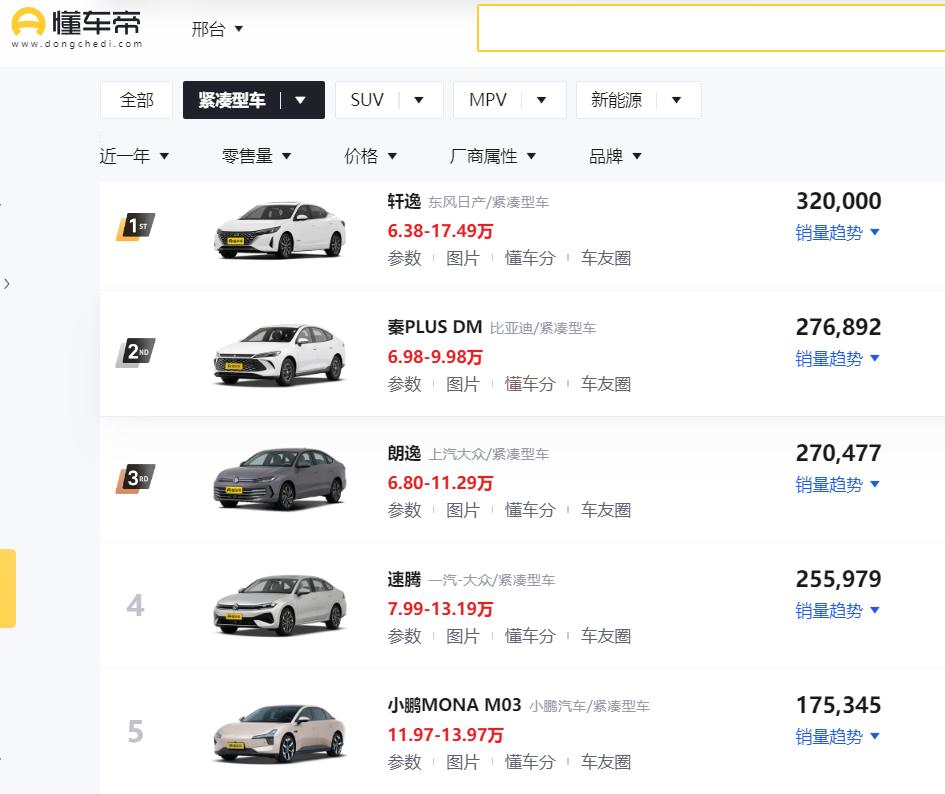Click the 懂车帝 logo
This screenshot has width=945, height=794.
point(75,24)
